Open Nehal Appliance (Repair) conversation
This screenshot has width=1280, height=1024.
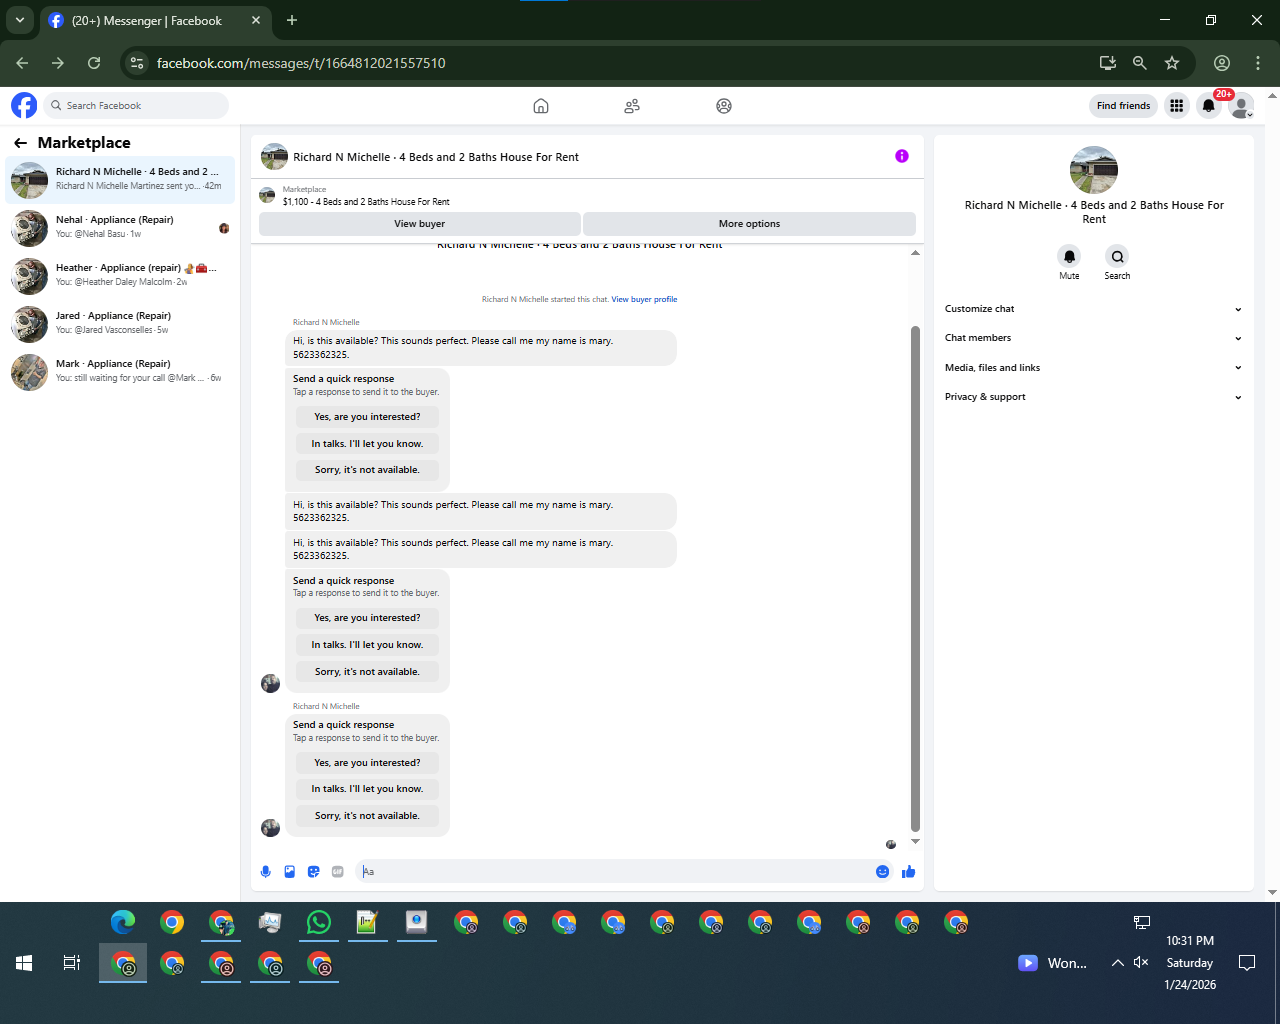pos(120,227)
